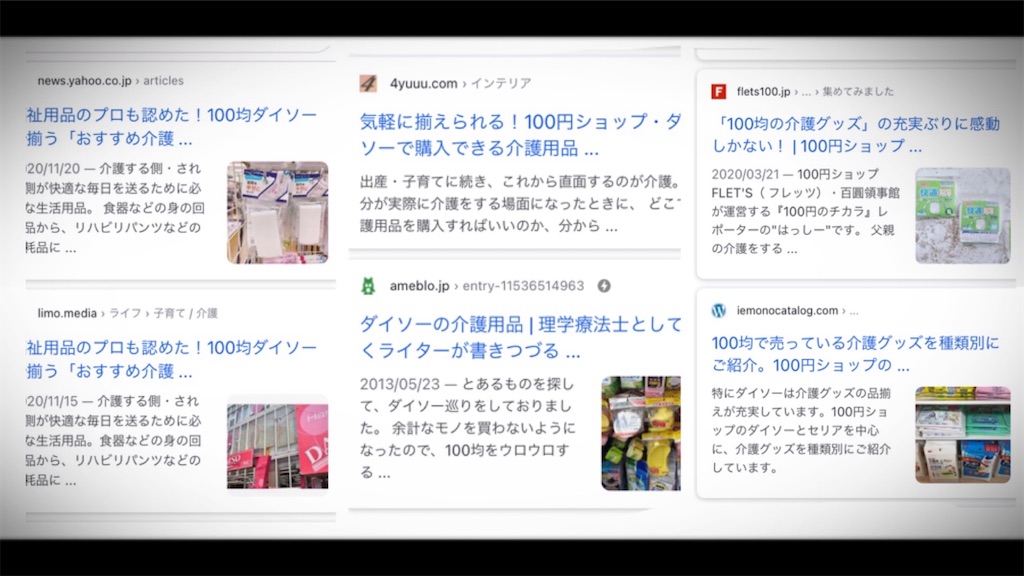Click the ameblo.jp green favicon
The width and height of the screenshot is (1024, 576).
(368, 286)
